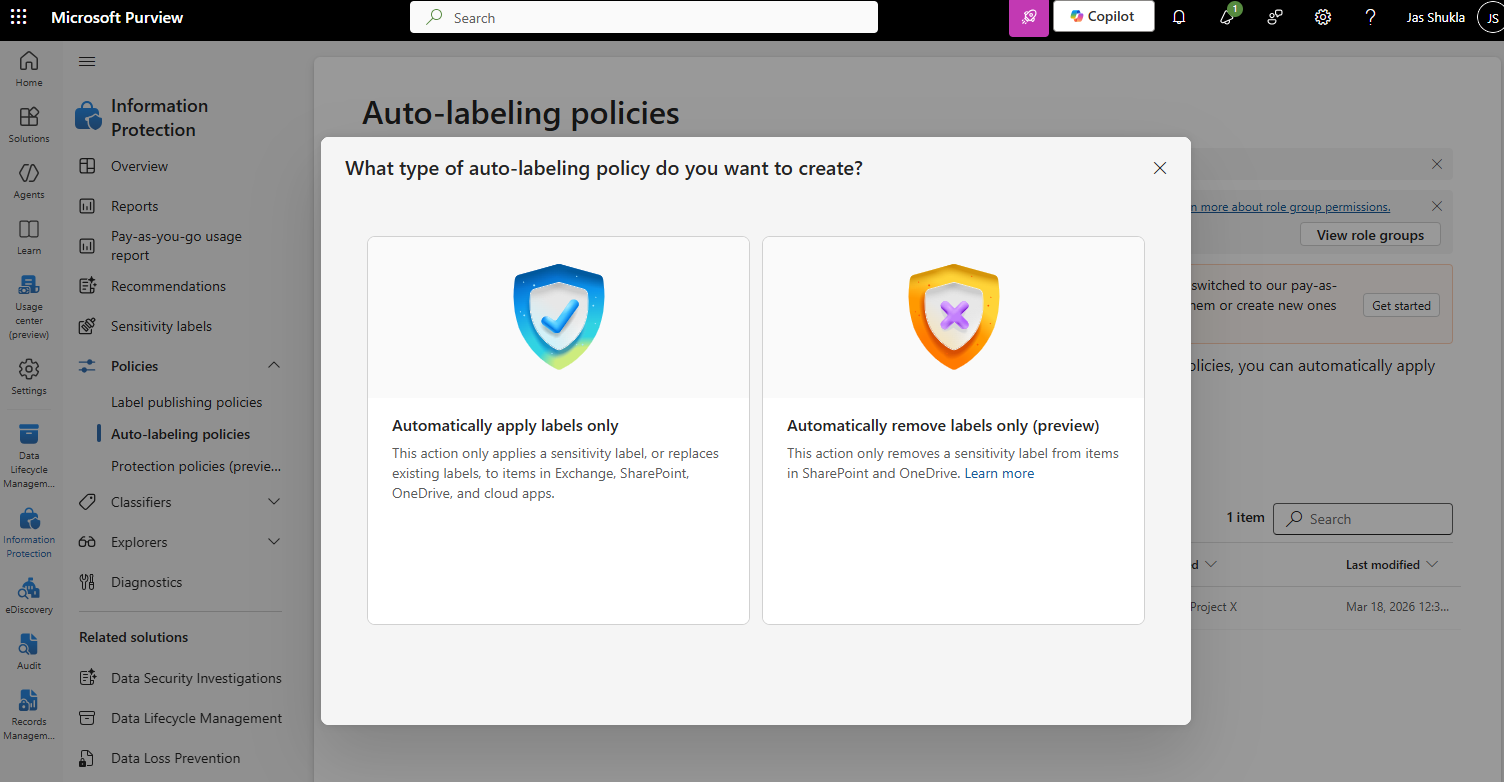The height and width of the screenshot is (782, 1504).
Task: Close the auto-labeling policy type dialog
Action: (x=1160, y=168)
